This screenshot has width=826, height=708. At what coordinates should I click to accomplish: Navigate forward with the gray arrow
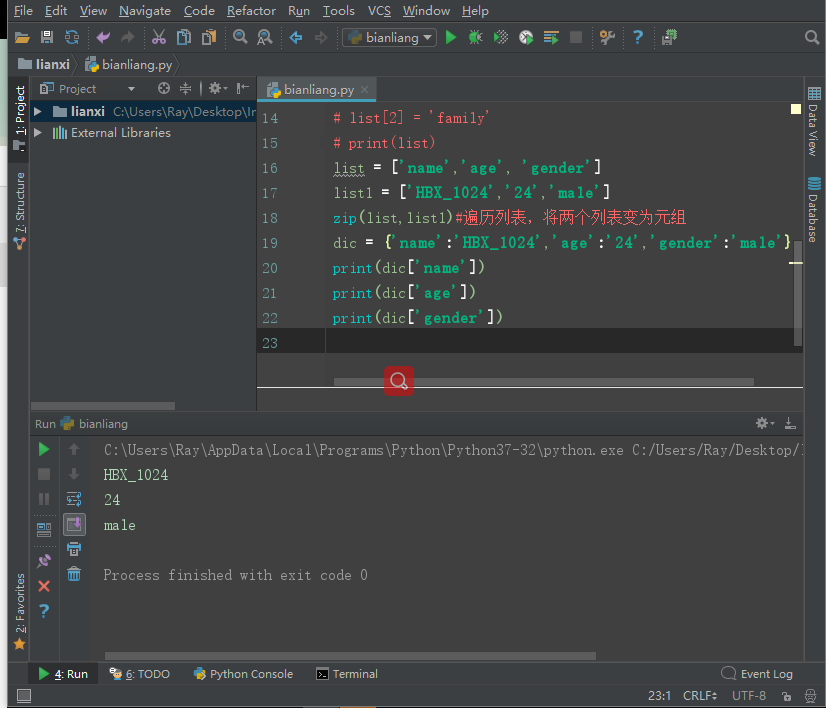click(321, 37)
